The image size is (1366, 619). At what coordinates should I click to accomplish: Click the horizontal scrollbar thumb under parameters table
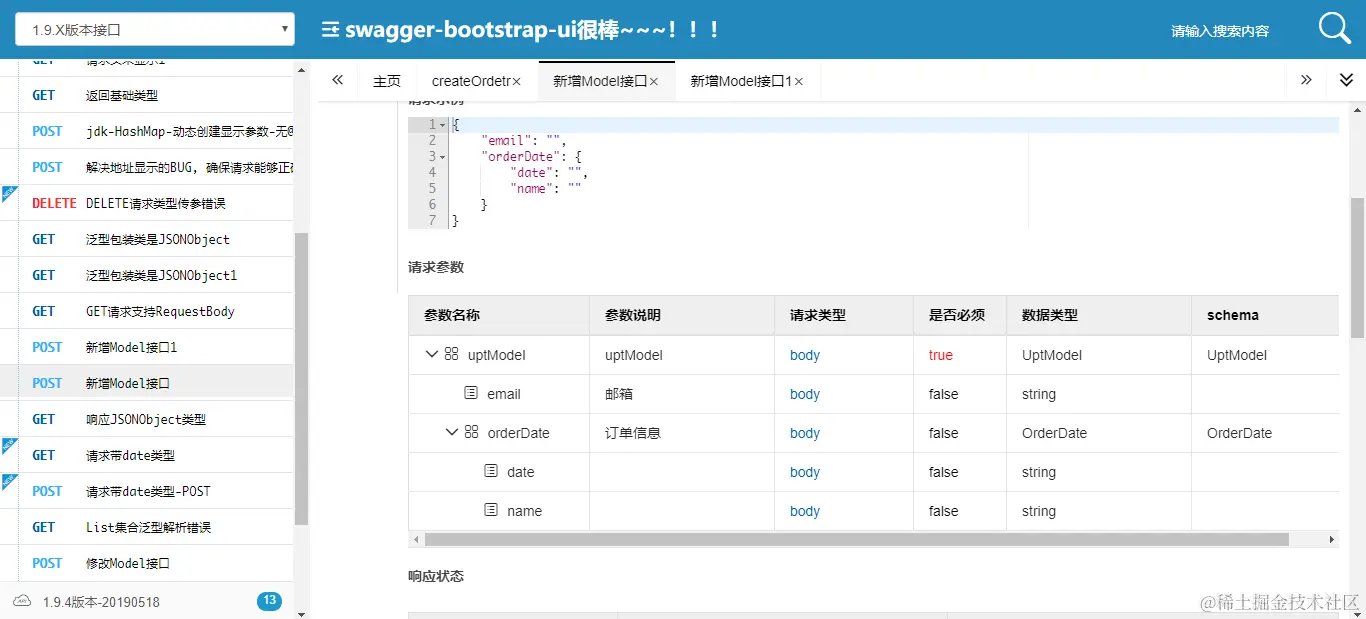click(857, 539)
